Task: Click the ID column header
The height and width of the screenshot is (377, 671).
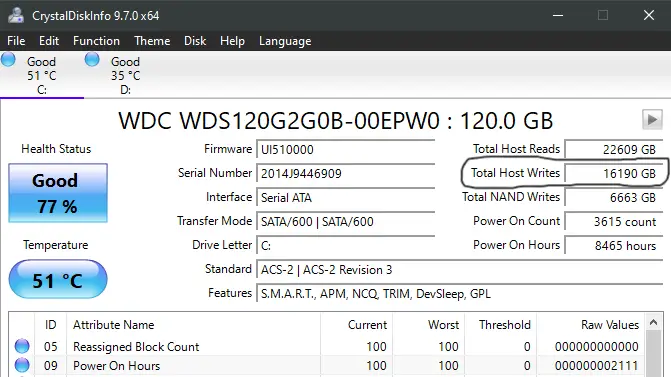Action: pos(50,325)
